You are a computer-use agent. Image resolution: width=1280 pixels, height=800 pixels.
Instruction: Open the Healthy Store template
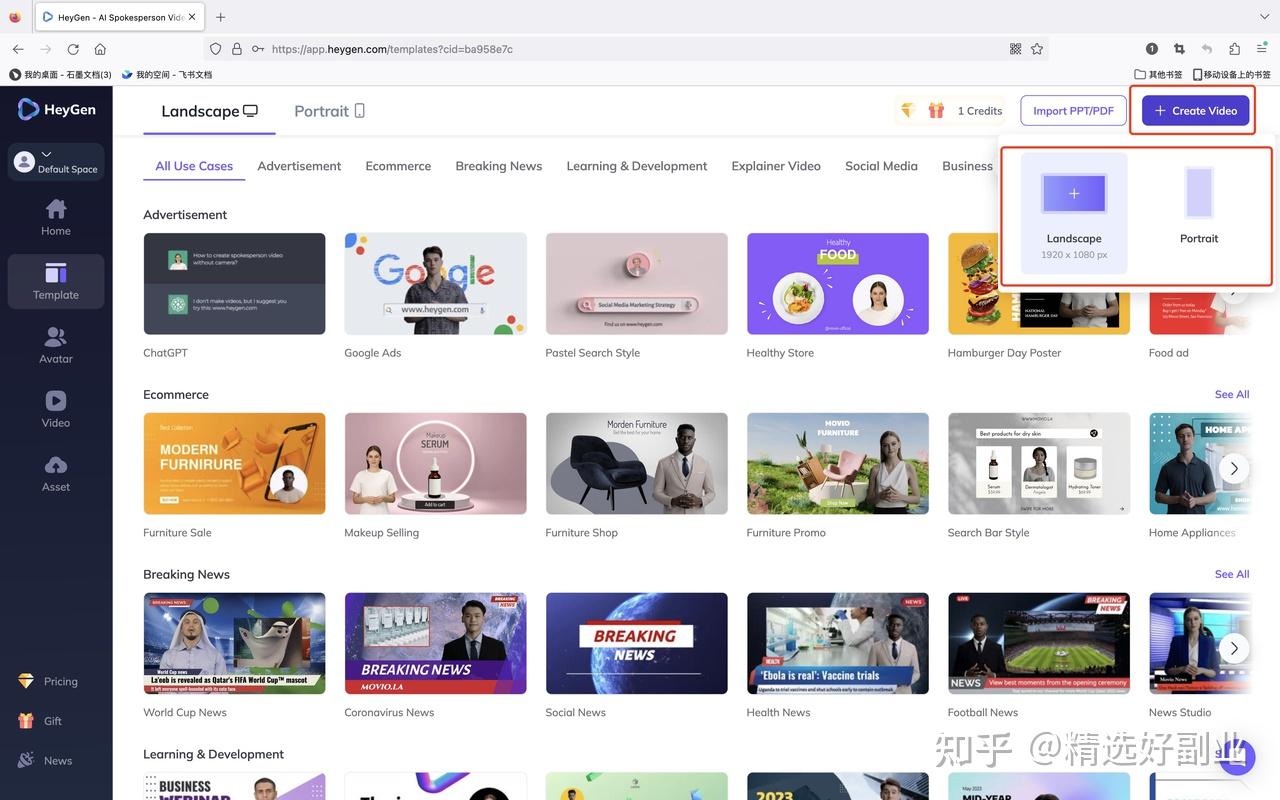click(x=838, y=284)
